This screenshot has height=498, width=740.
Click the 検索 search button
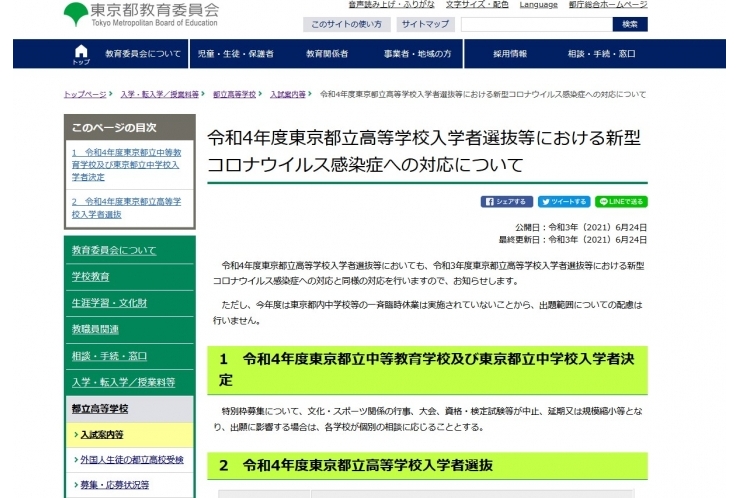coord(630,24)
